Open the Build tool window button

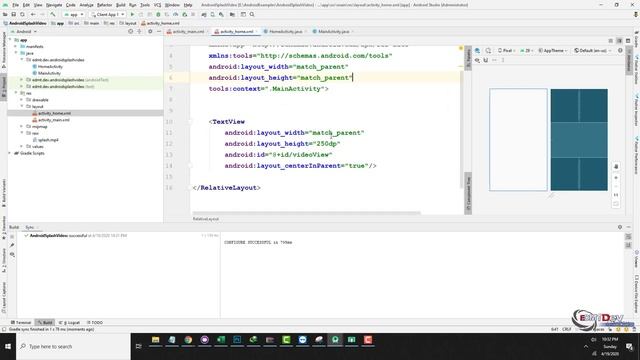coord(45,322)
